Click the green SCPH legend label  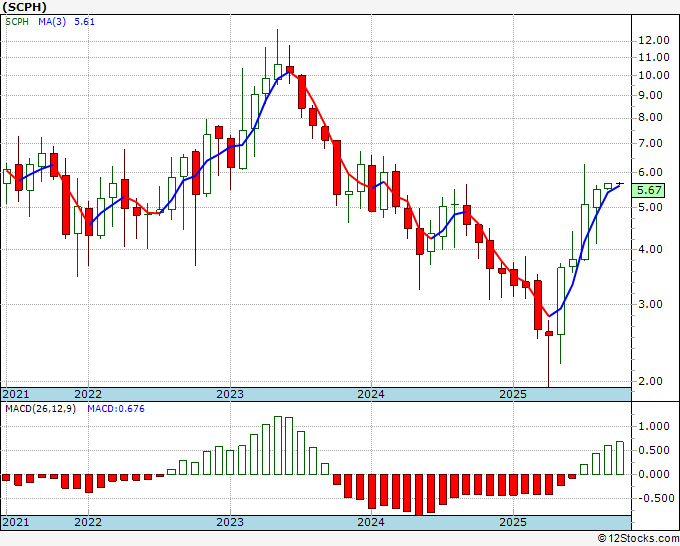pyautogui.click(x=17, y=22)
